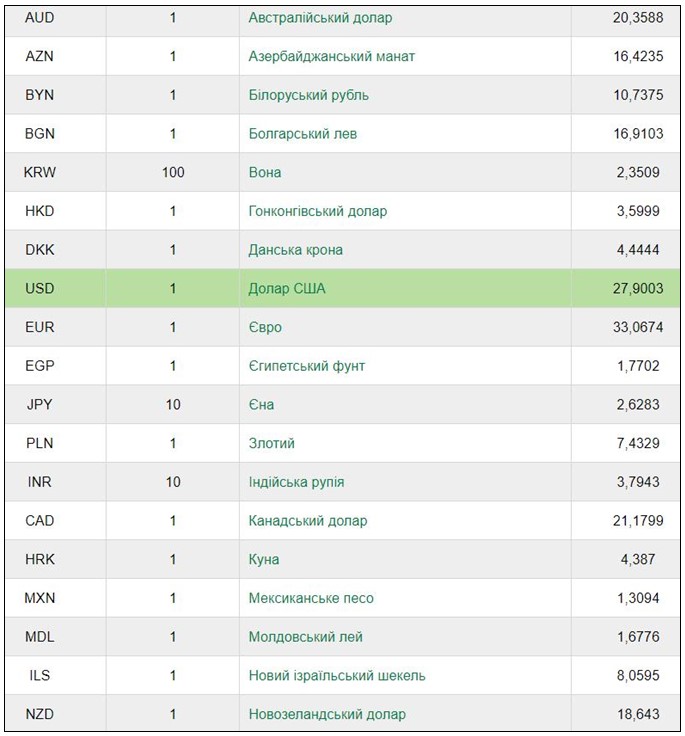
Task: Select the Новозеландський долар link
Action: (x=327, y=714)
